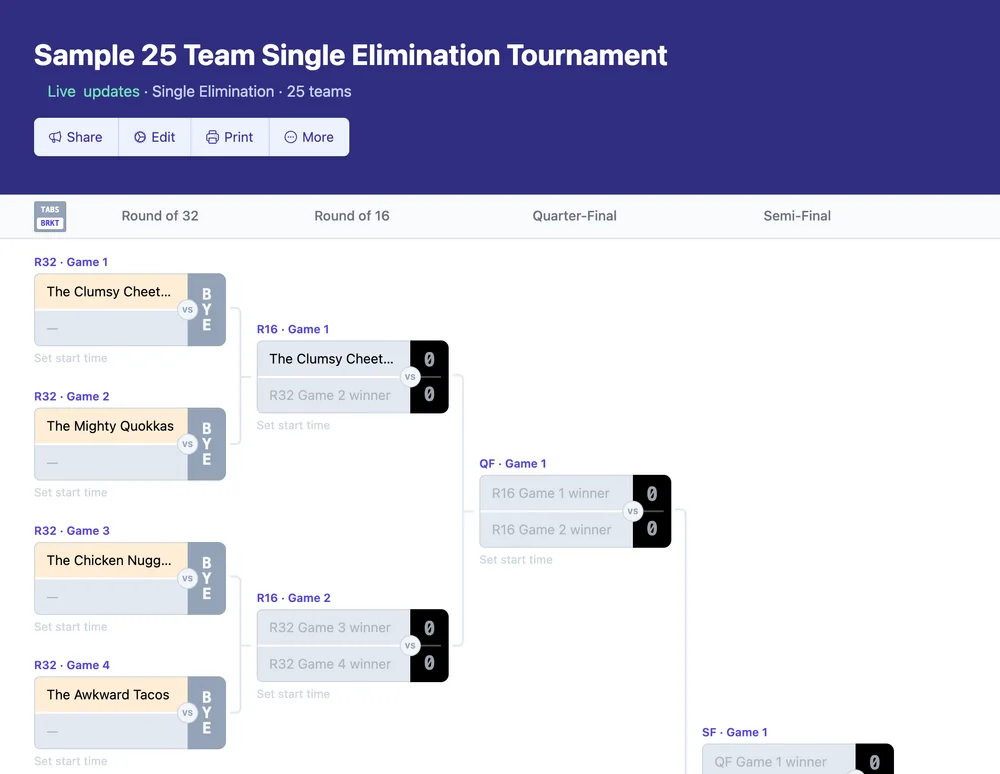The width and height of the screenshot is (1000, 774).
Task: Click the vs badge on QF Game 1
Action: [632, 511]
